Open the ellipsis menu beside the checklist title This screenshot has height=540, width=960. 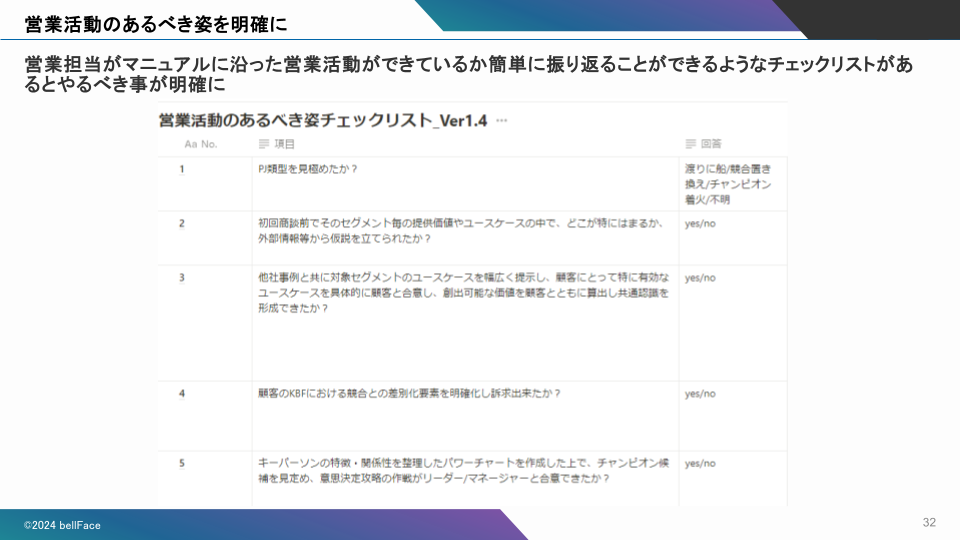pos(502,120)
